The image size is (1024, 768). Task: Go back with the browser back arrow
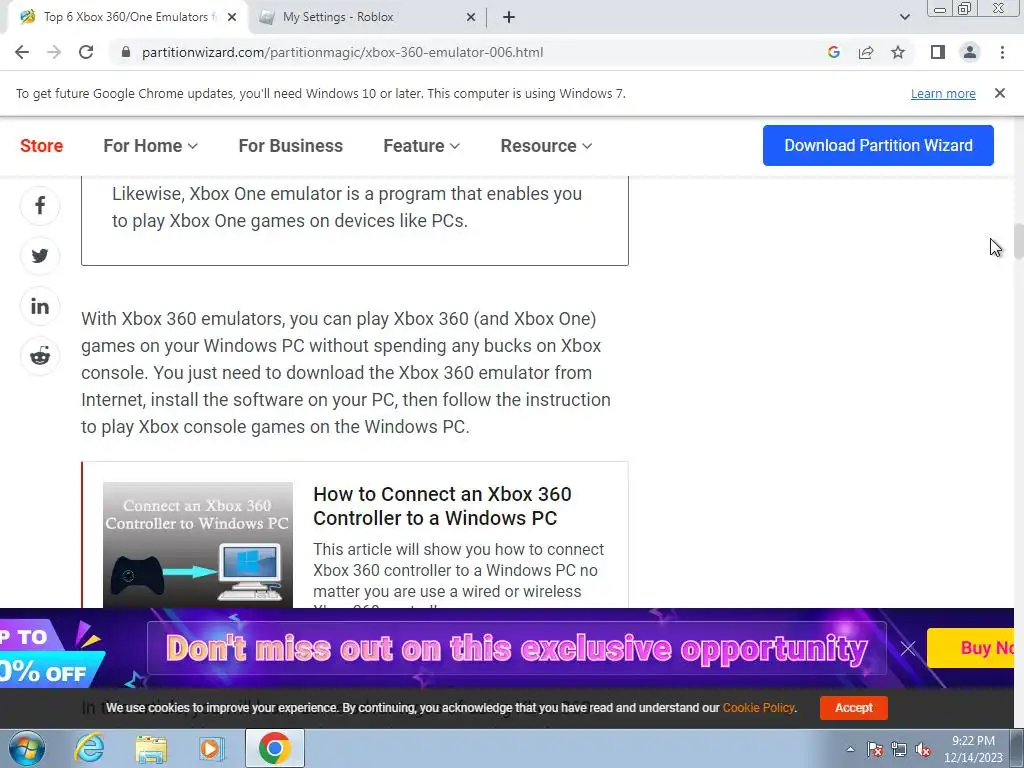tap(22, 52)
